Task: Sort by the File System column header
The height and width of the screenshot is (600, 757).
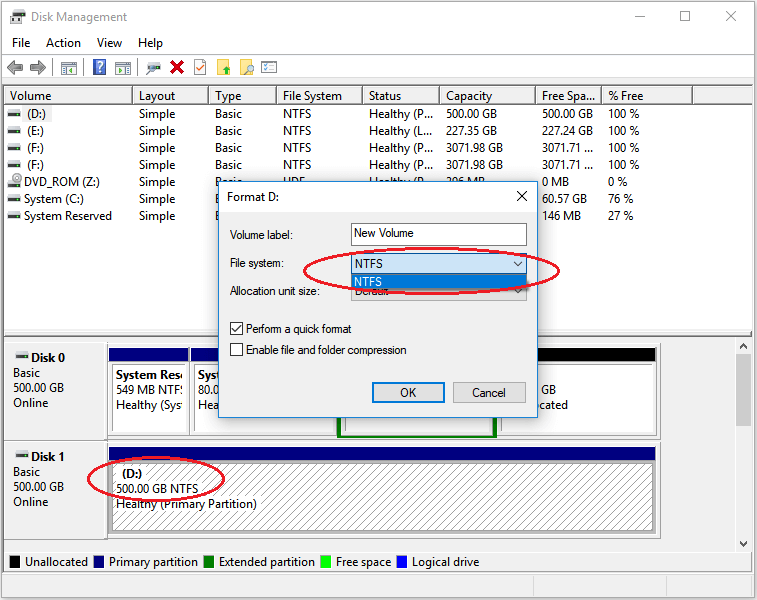Action: coord(320,96)
